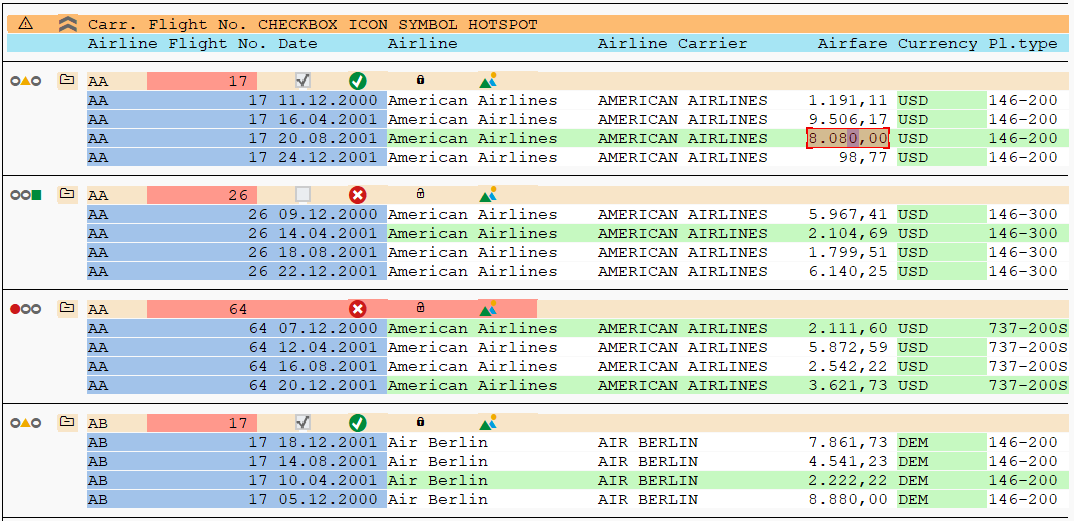
Task: Click yellow traffic light for AA 17
Action: [25, 81]
